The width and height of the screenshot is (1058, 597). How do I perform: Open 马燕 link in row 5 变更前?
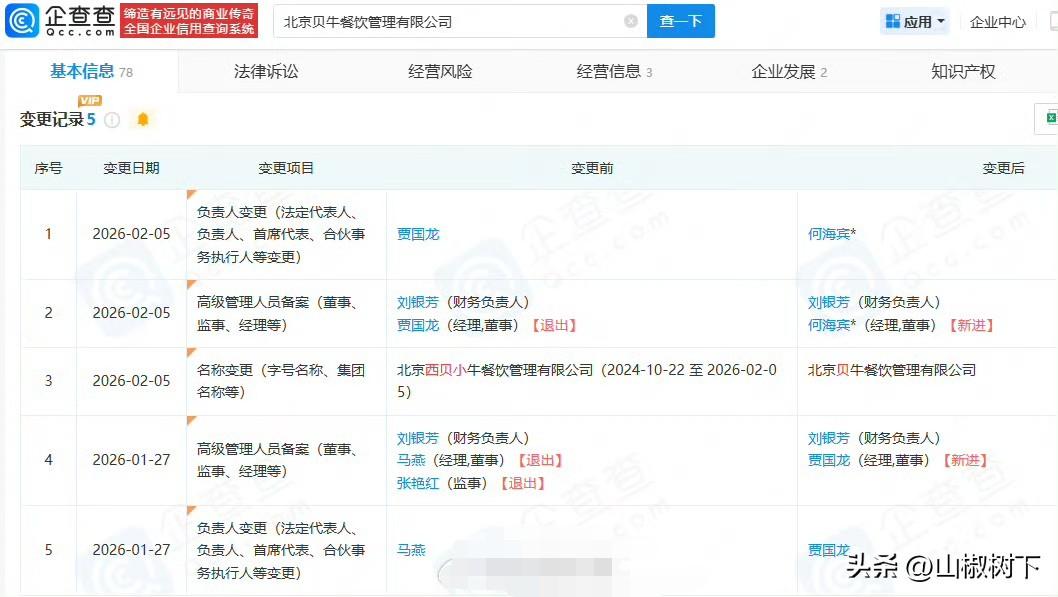click(x=411, y=550)
